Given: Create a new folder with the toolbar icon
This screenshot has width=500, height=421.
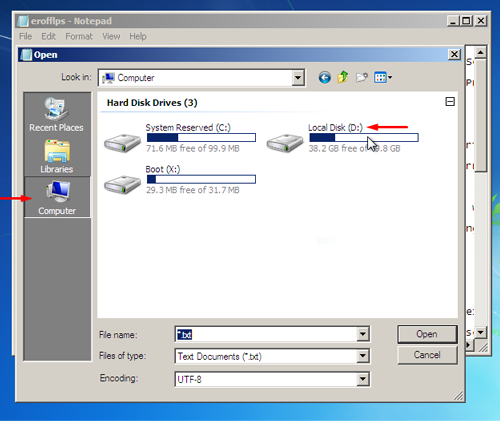Looking at the screenshot, I should click(362, 77).
